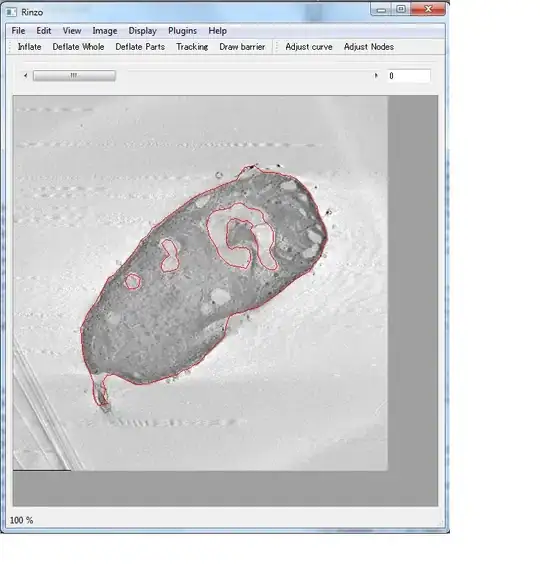The height and width of the screenshot is (579, 540).
Task: Select Deflate Parts in toolbar
Action: point(140,47)
